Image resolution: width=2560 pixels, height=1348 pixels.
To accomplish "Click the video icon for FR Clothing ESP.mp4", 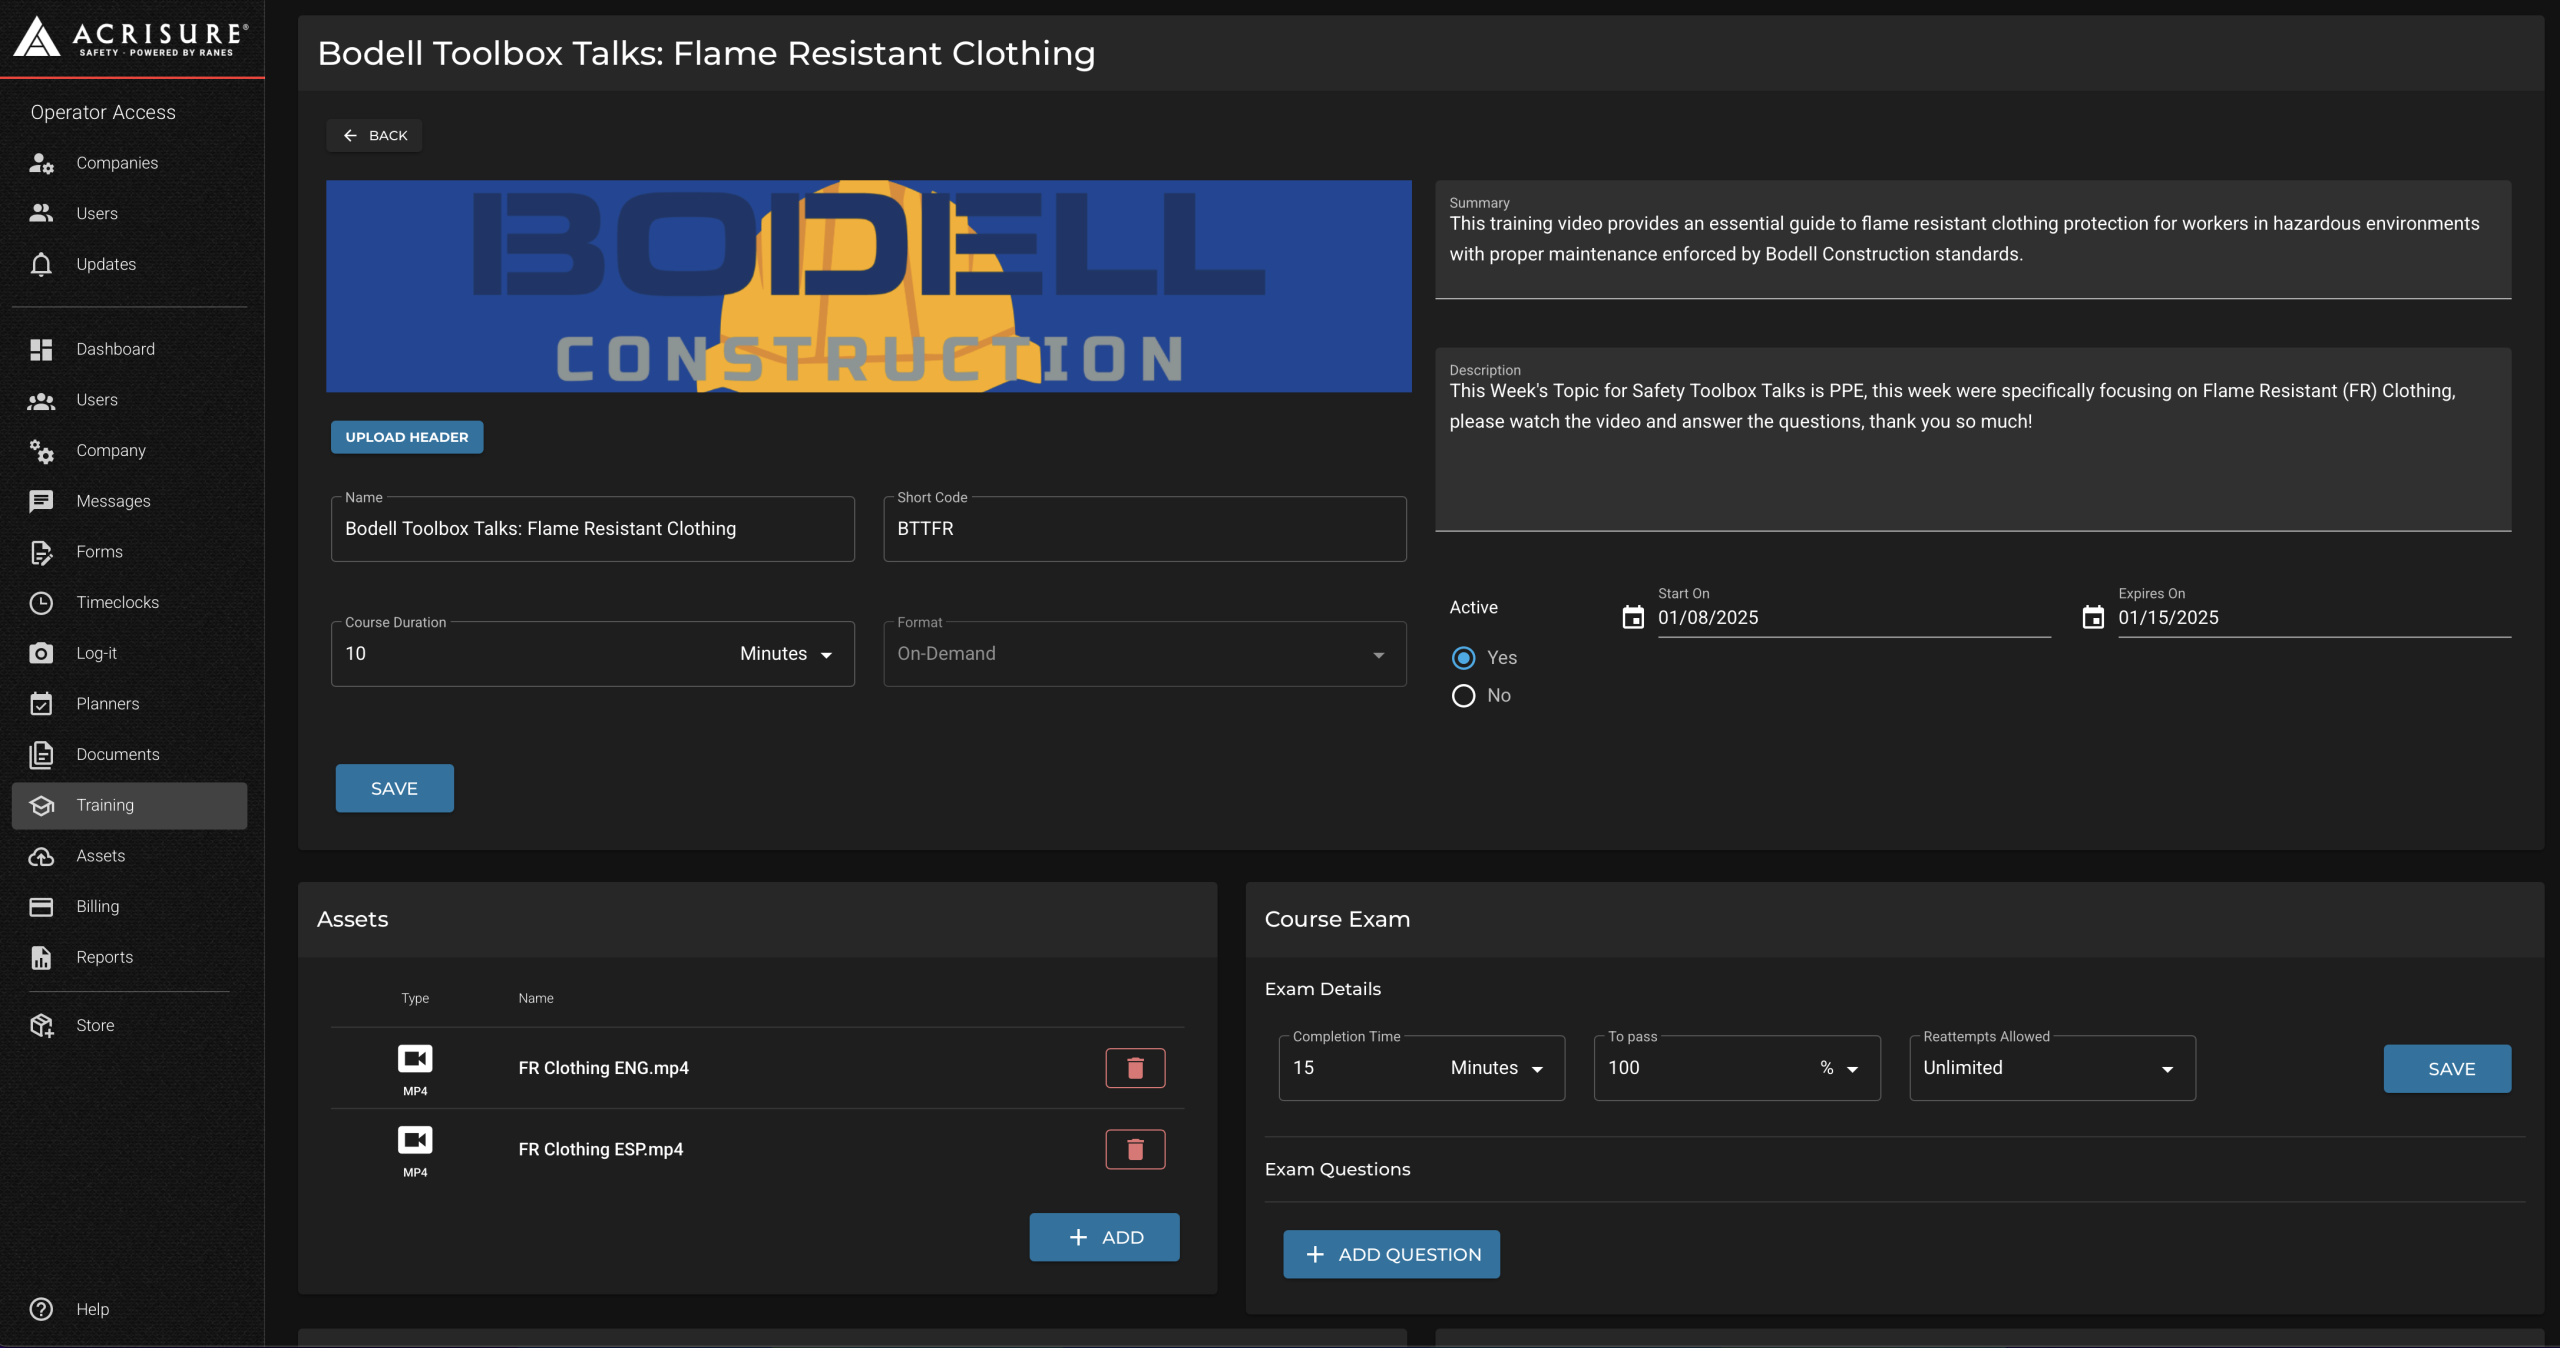I will click(415, 1139).
